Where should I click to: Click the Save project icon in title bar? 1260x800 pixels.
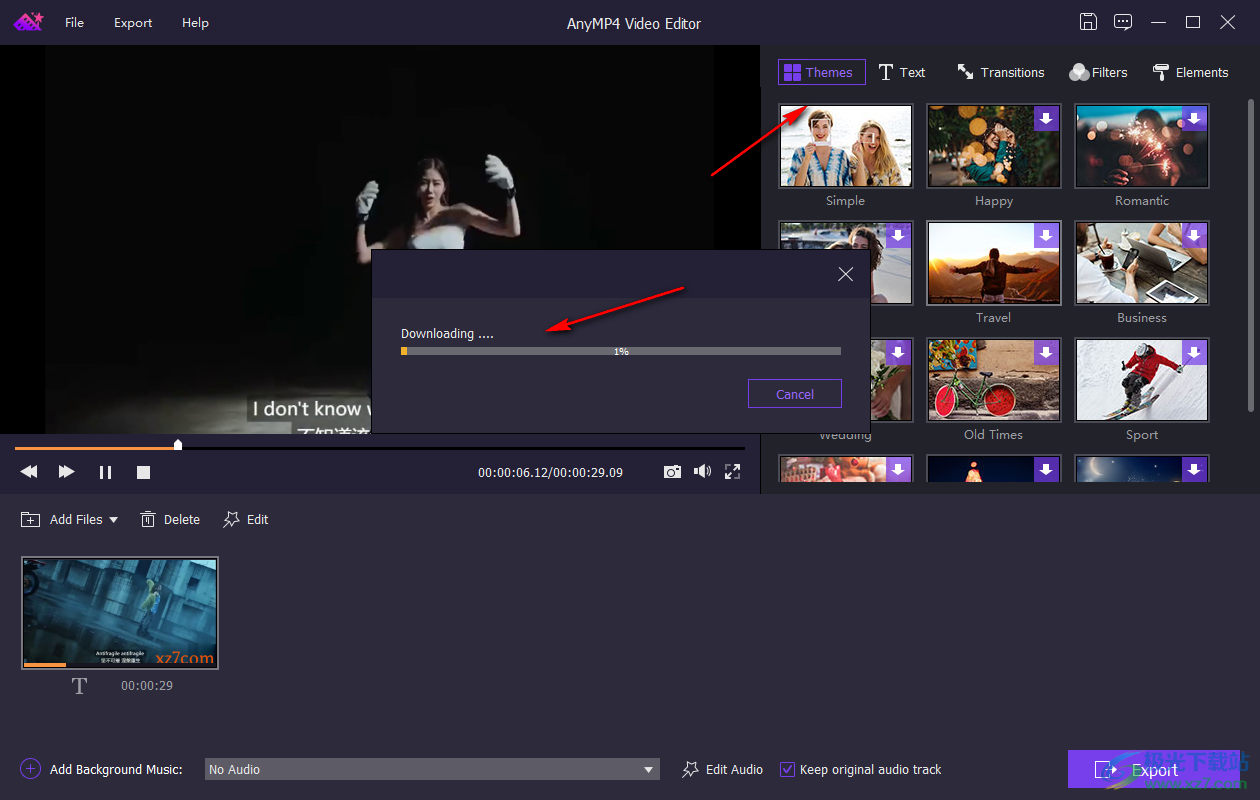pyautogui.click(x=1088, y=22)
